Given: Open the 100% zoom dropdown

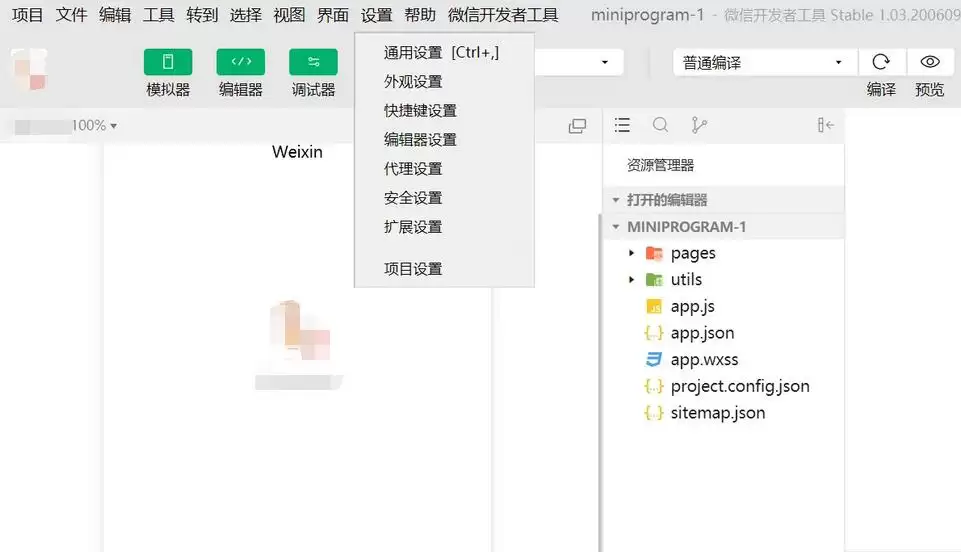Looking at the screenshot, I should (x=94, y=126).
